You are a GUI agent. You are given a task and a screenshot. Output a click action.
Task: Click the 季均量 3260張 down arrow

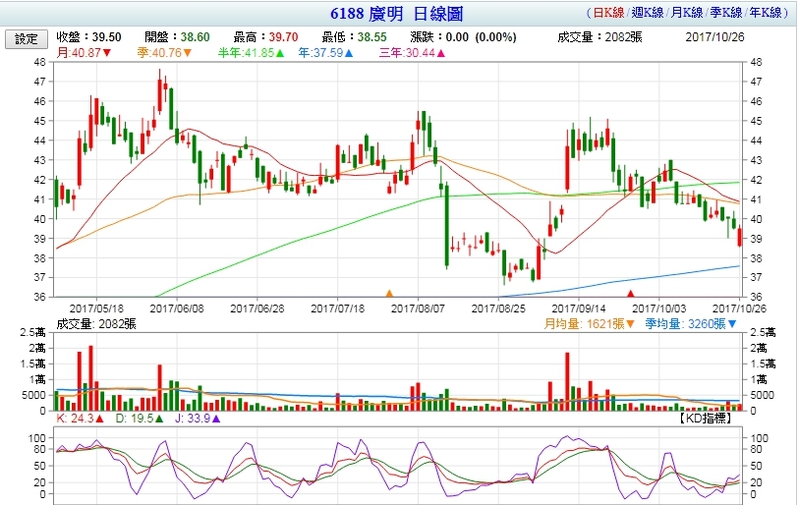(733, 324)
